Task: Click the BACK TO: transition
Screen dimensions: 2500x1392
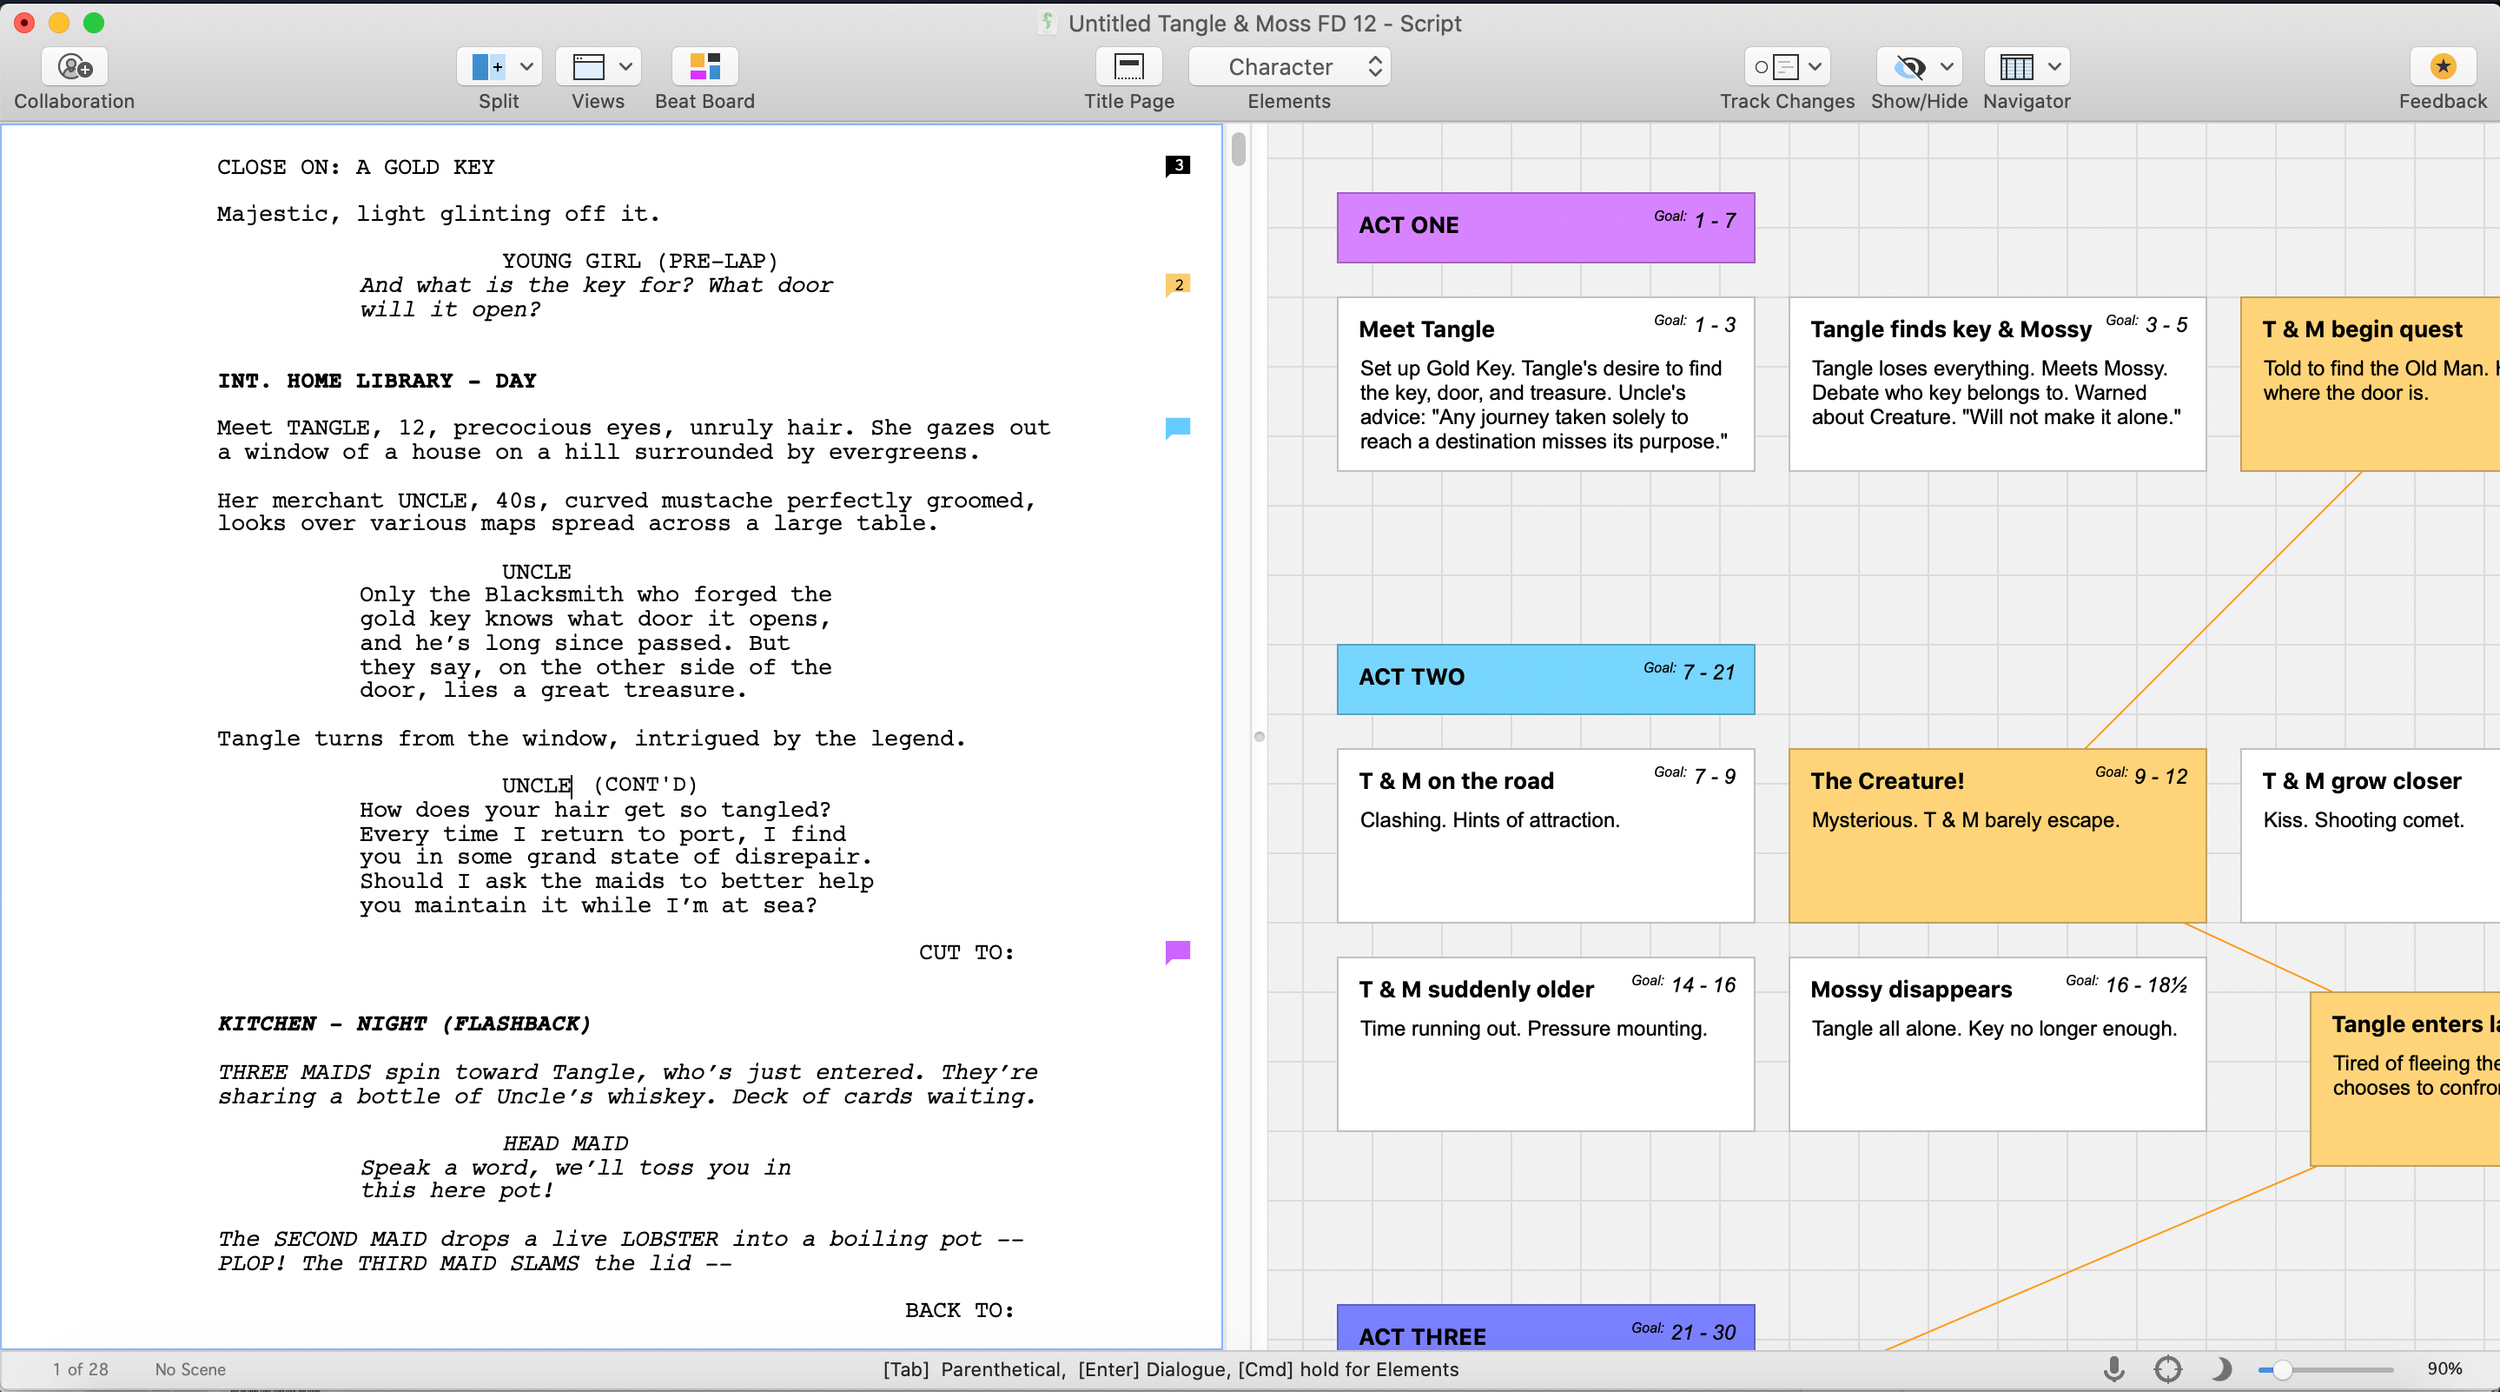Action: click(x=959, y=1310)
